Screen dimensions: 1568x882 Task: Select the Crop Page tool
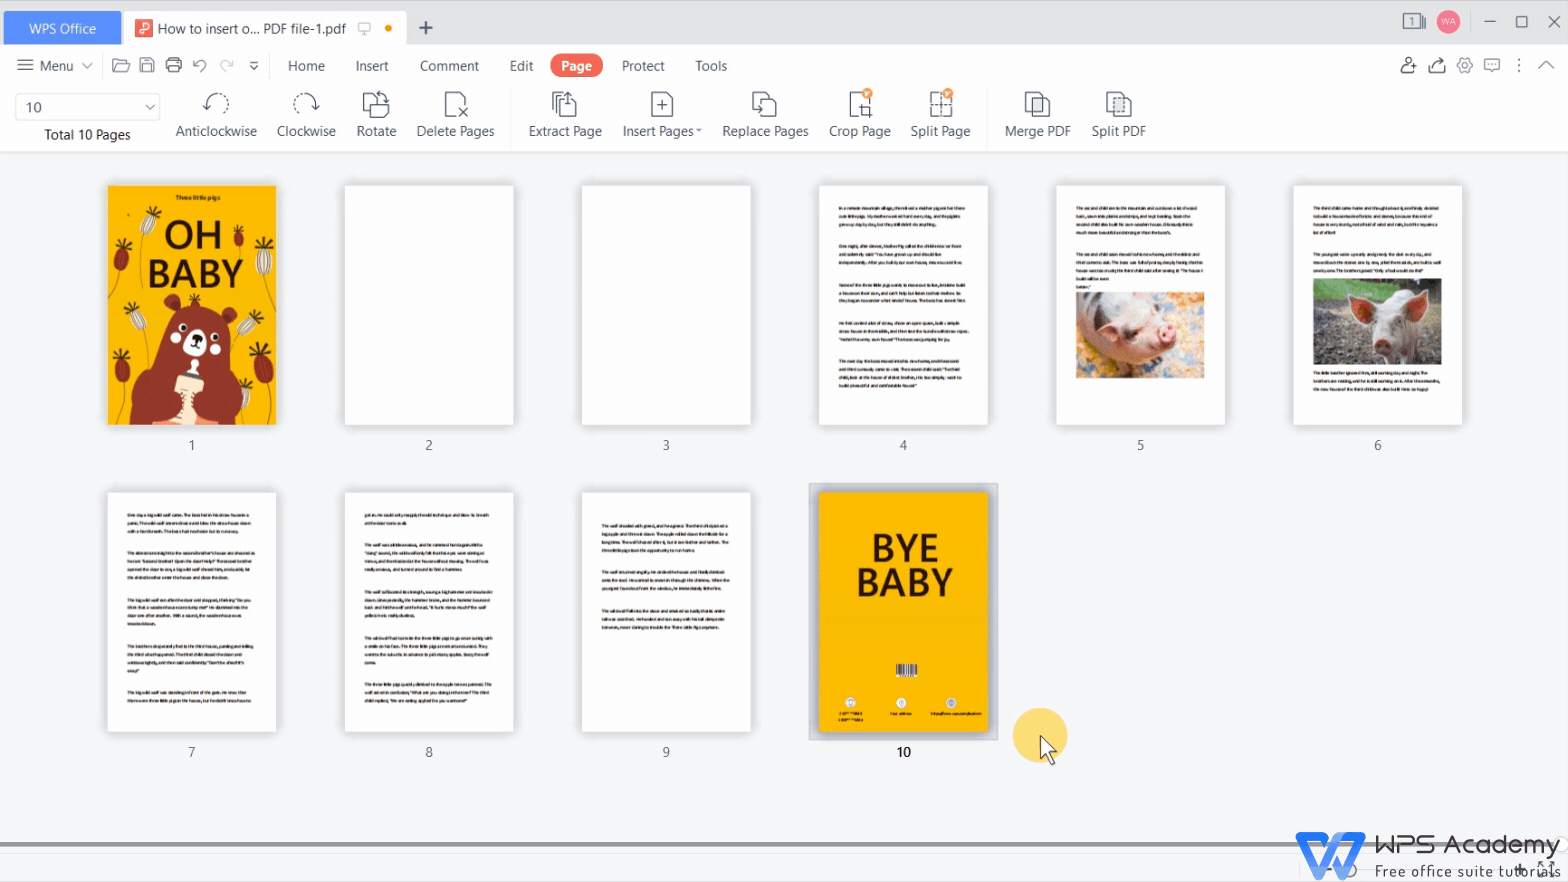coord(860,116)
